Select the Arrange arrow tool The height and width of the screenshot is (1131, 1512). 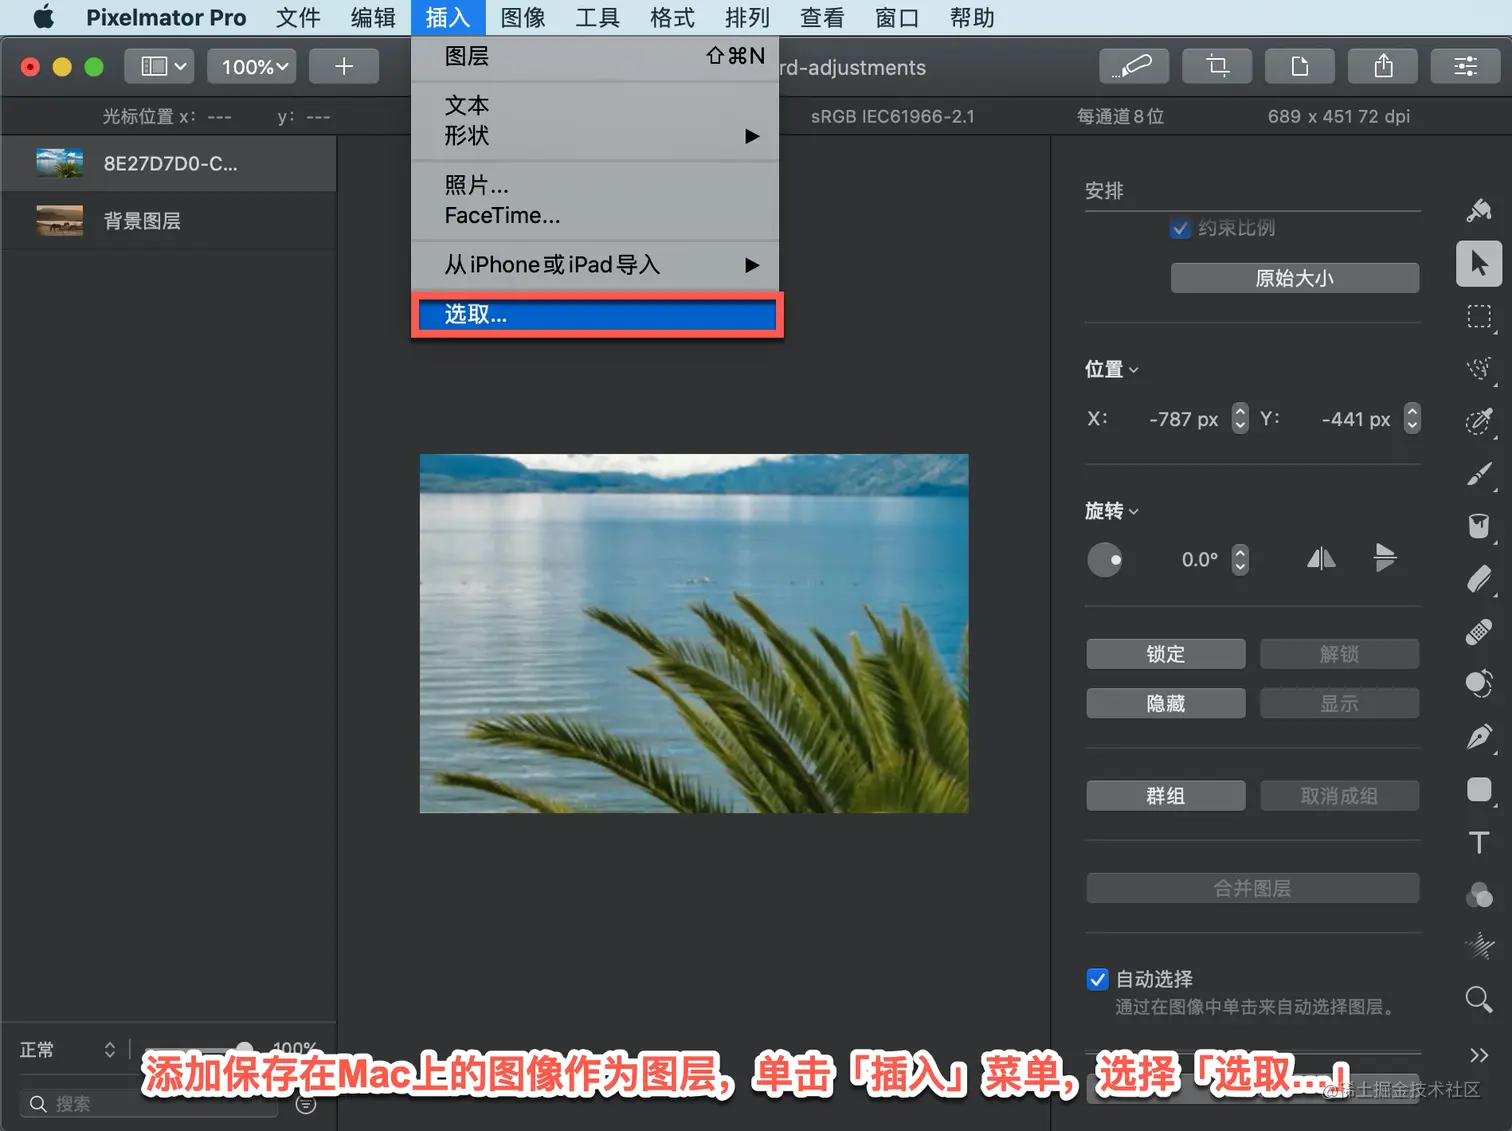1479,264
